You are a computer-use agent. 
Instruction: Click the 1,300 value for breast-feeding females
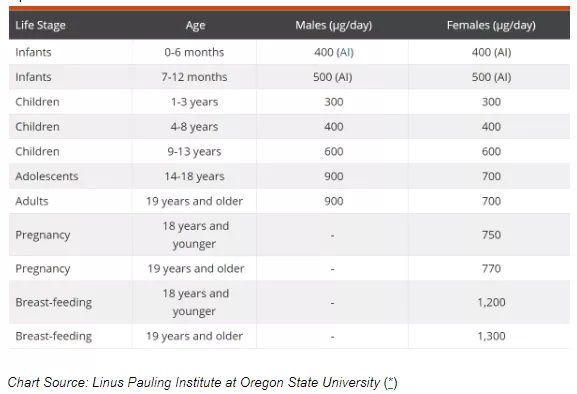(x=491, y=336)
